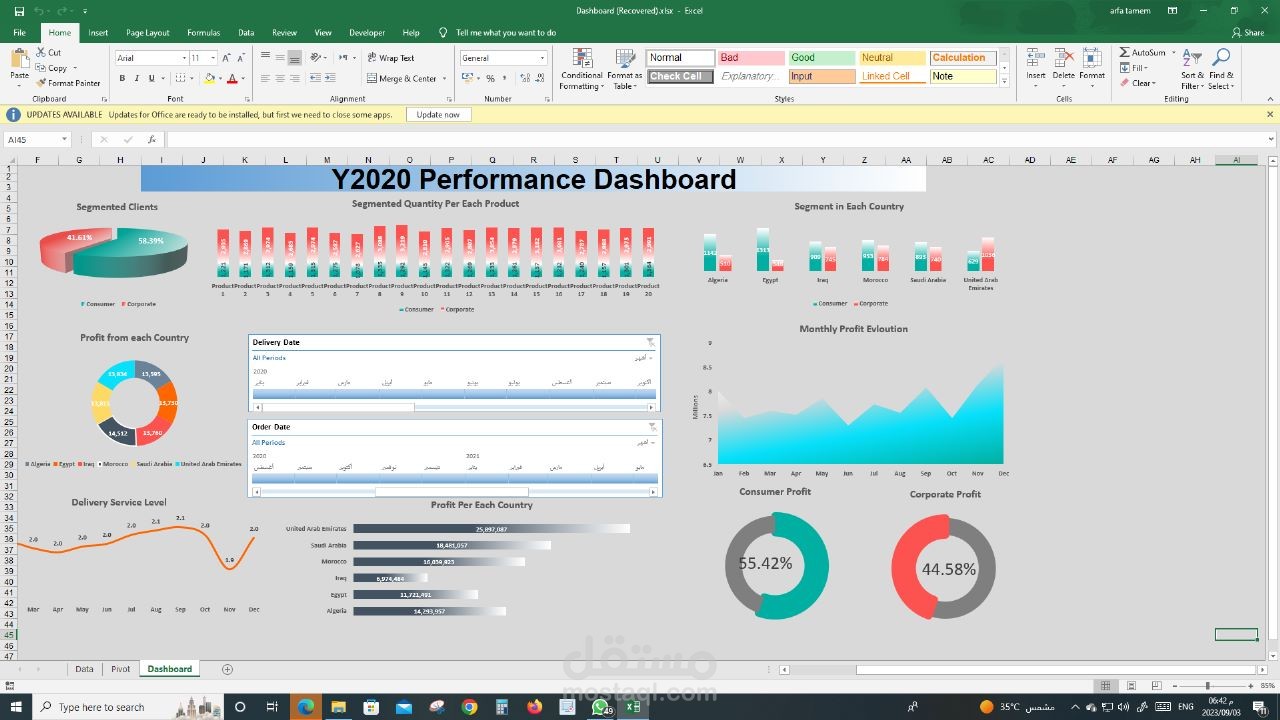Open the Clear dropdown in Editing group
Image resolution: width=1280 pixels, height=720 pixels.
point(1138,83)
